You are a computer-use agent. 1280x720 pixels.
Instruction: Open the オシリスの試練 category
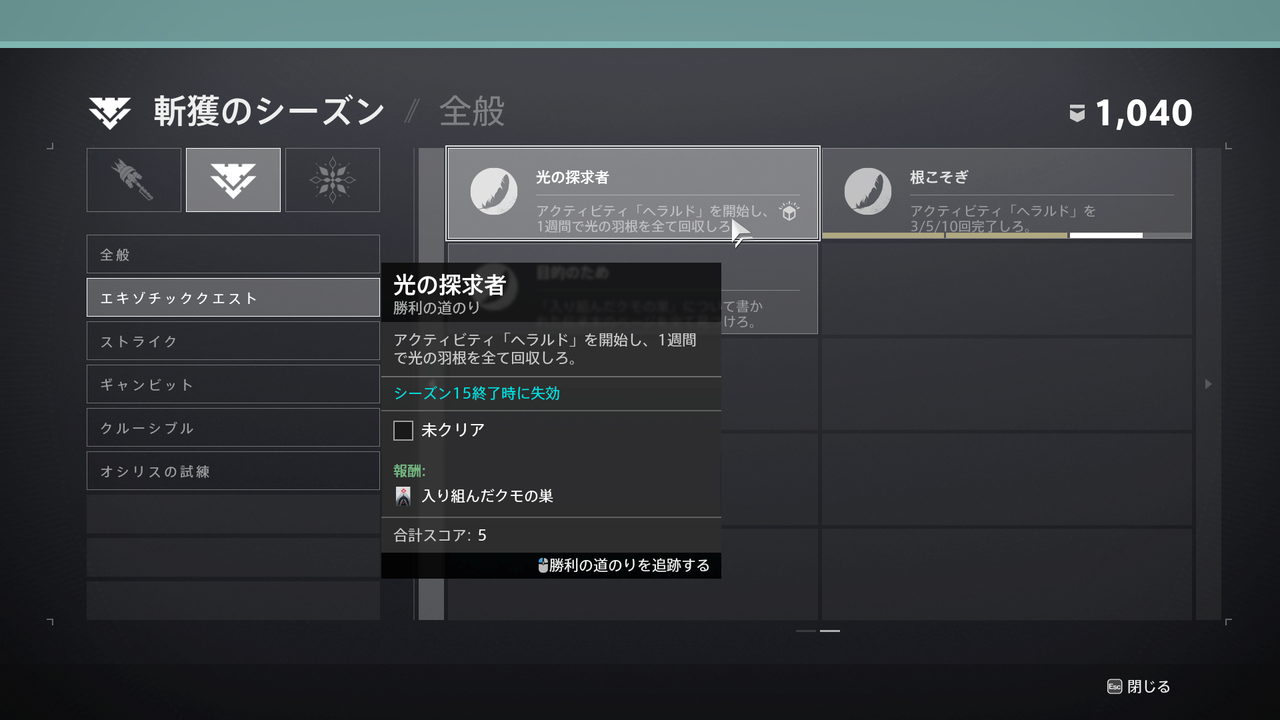click(x=233, y=471)
